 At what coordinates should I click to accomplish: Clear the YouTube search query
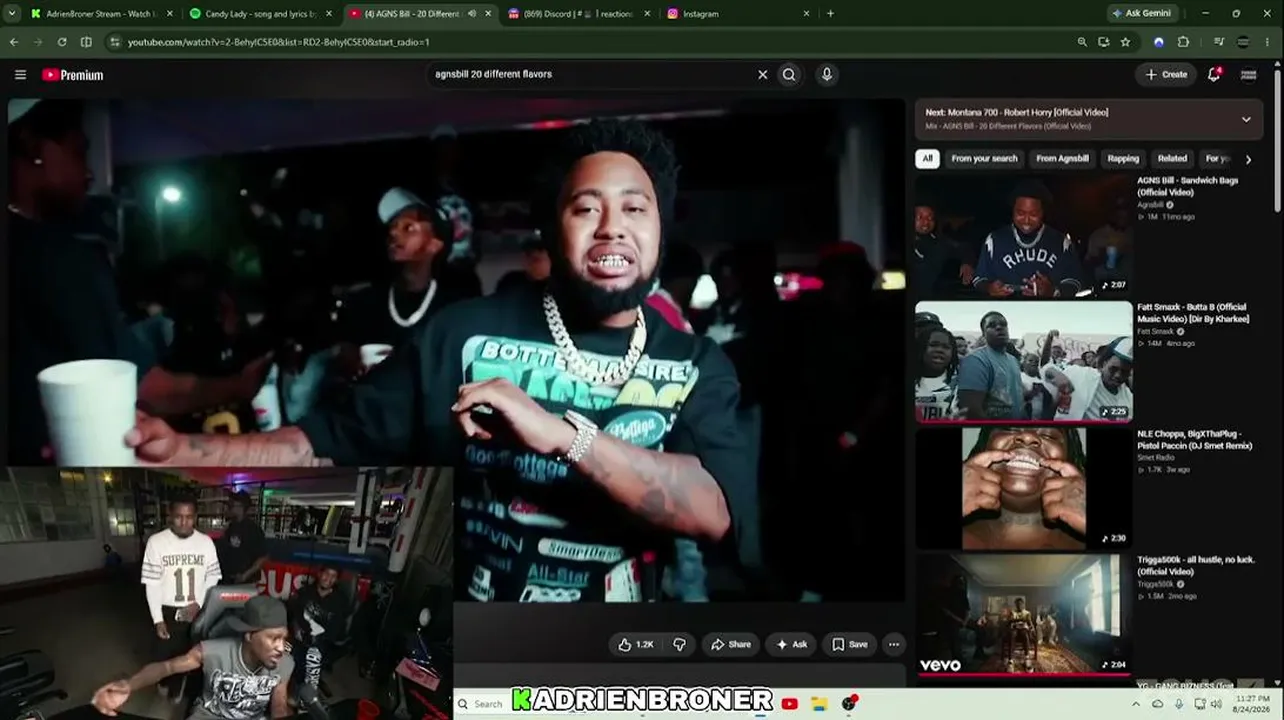[762, 74]
